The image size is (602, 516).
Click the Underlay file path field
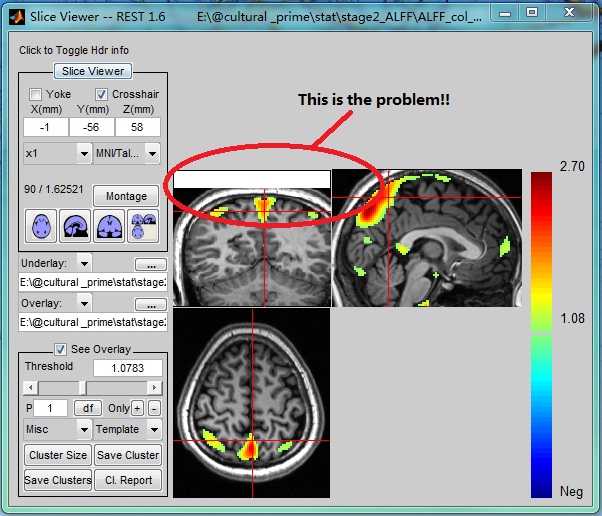93,282
